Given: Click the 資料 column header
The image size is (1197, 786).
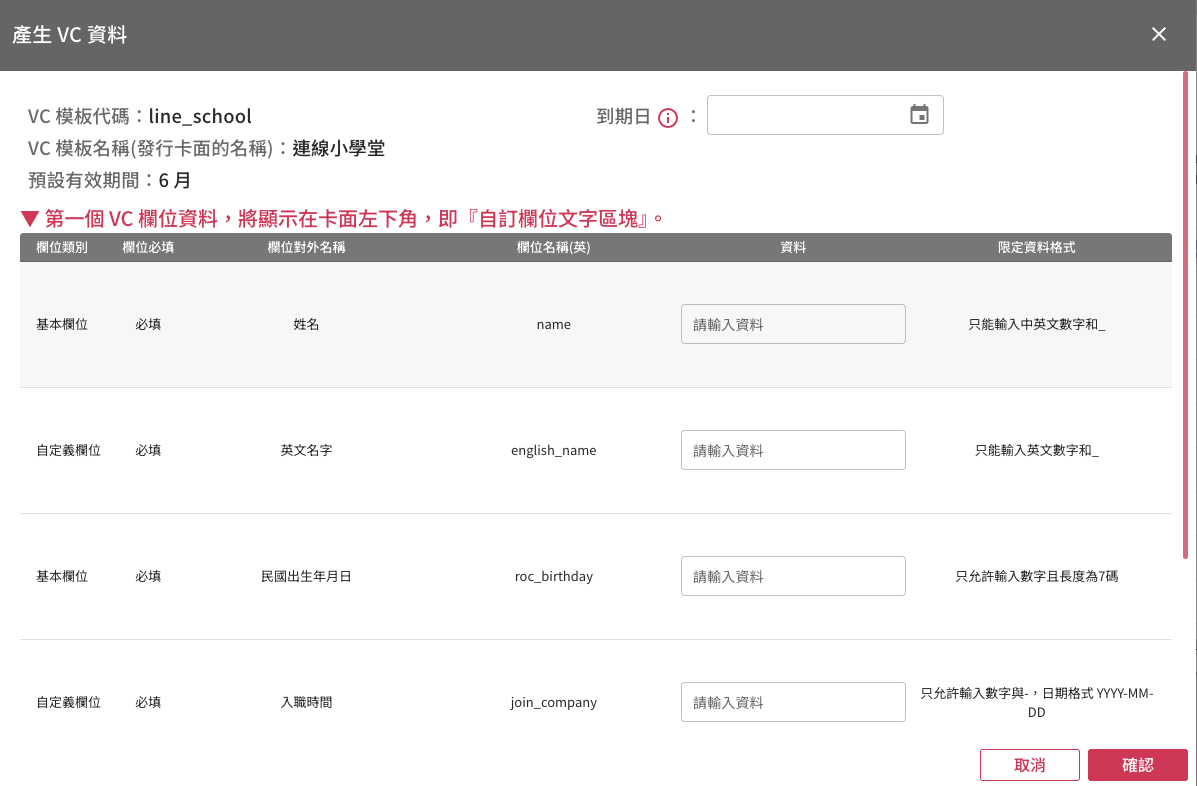Looking at the screenshot, I should [x=793, y=247].
